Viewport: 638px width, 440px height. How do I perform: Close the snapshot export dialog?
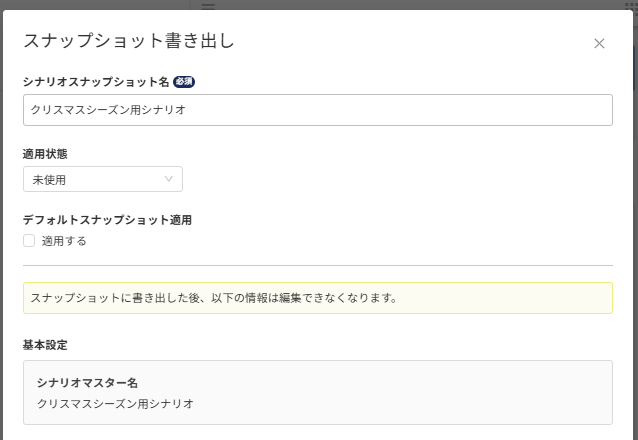[x=599, y=44]
